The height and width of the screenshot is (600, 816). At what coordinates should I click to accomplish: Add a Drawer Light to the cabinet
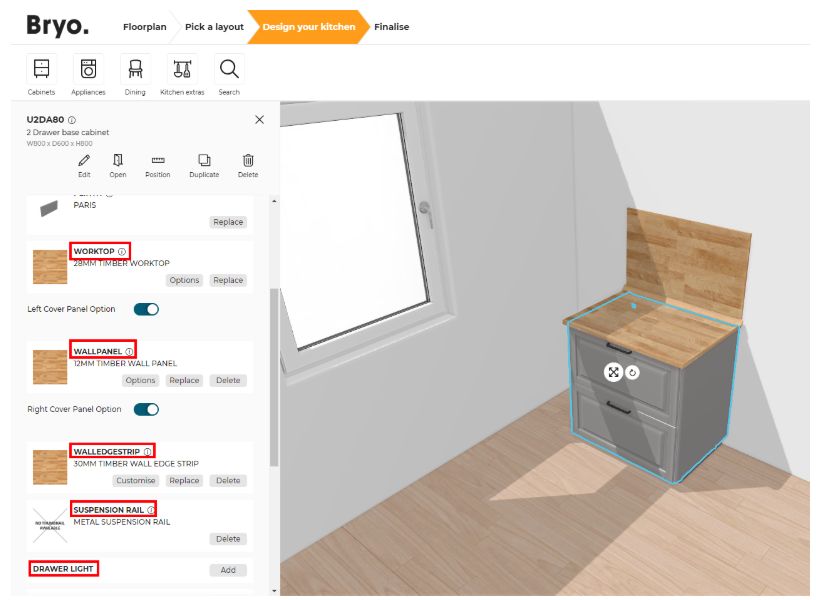(228, 569)
